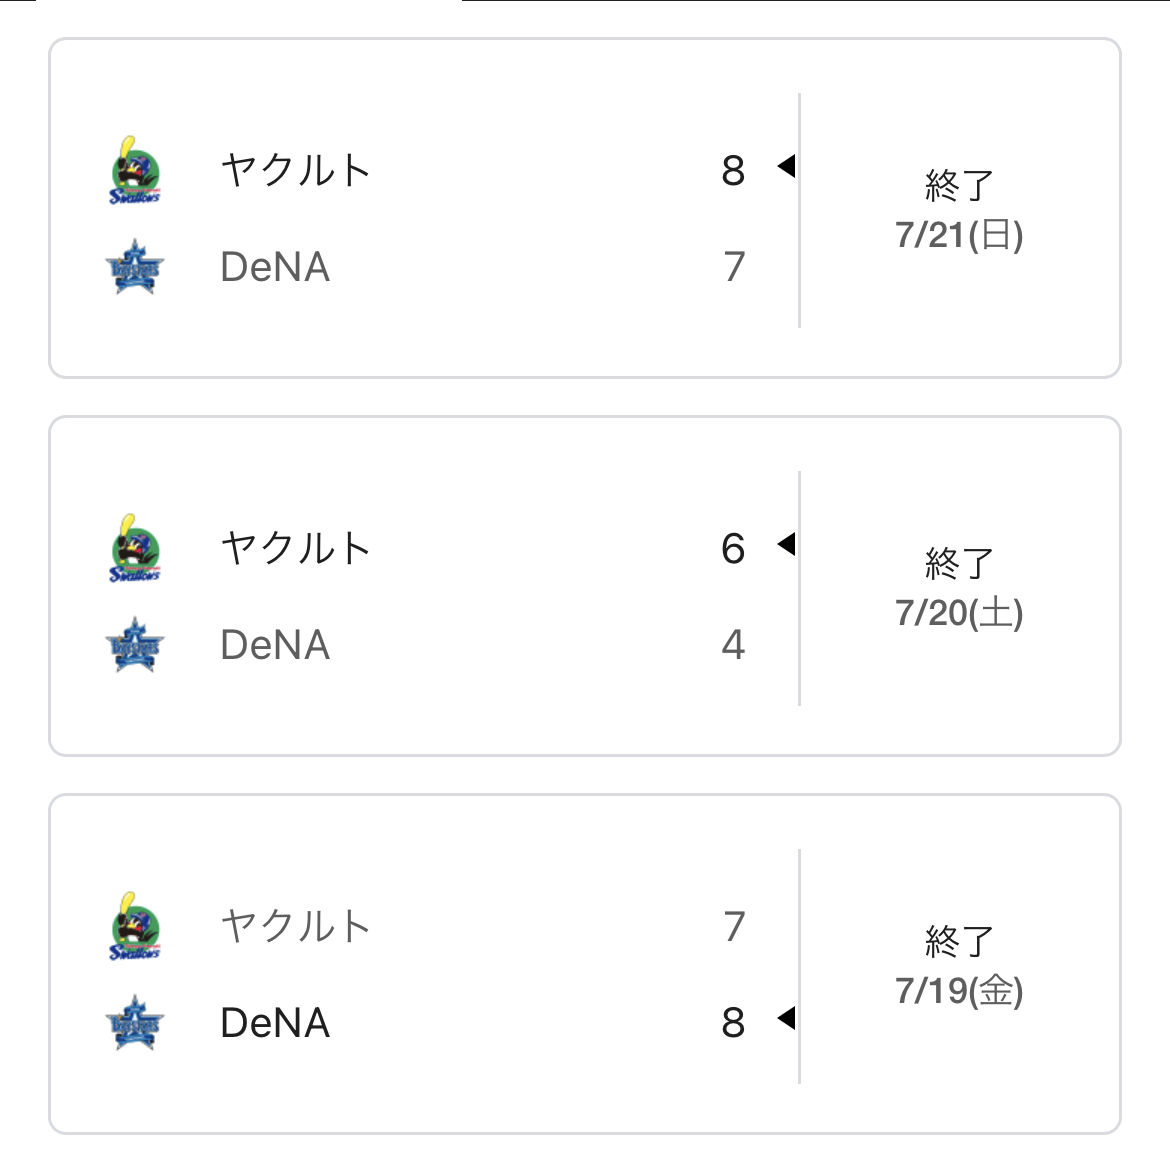Click winner arrow beside Yakult's 8 score
The width and height of the screenshot is (1170, 1166).
(x=787, y=166)
